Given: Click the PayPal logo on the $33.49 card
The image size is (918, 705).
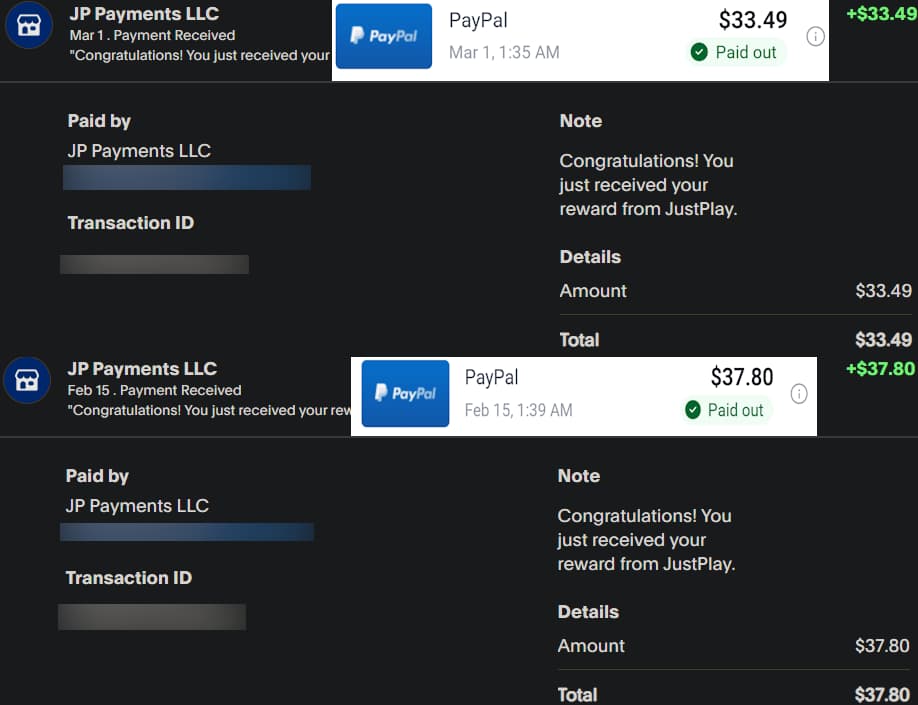Looking at the screenshot, I should tap(383, 36).
